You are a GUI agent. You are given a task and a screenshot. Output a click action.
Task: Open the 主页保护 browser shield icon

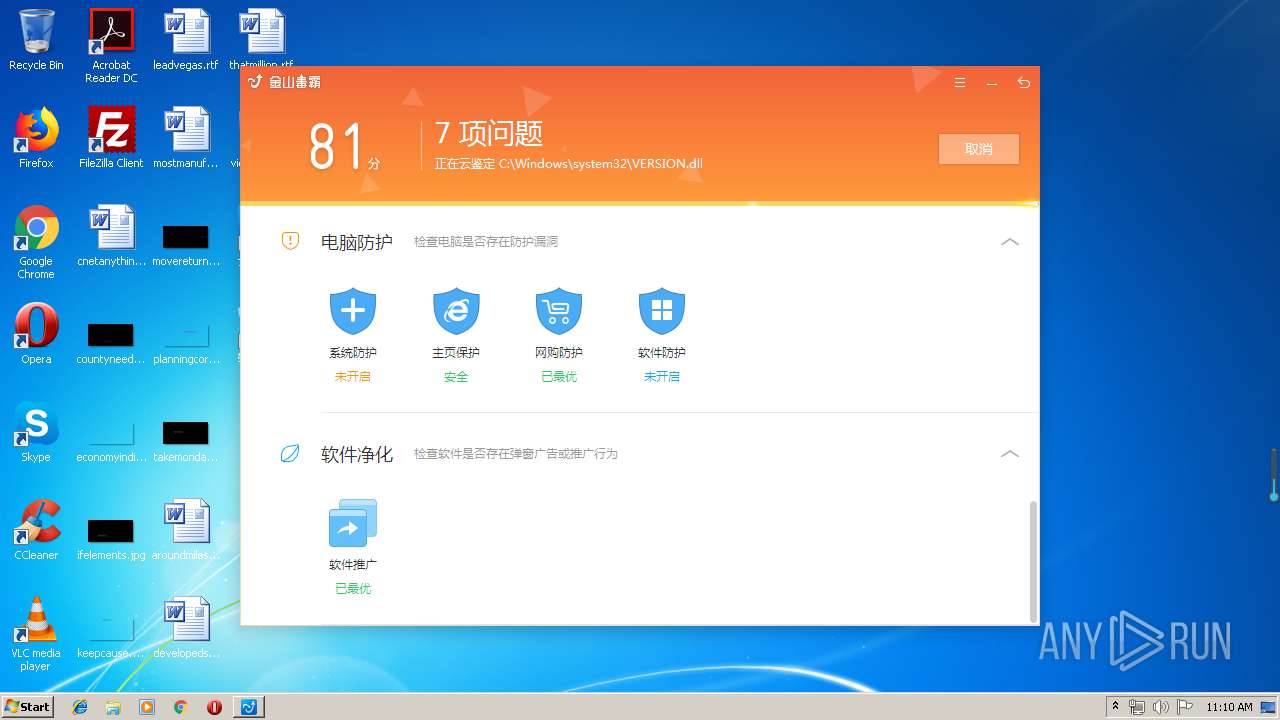tap(456, 311)
